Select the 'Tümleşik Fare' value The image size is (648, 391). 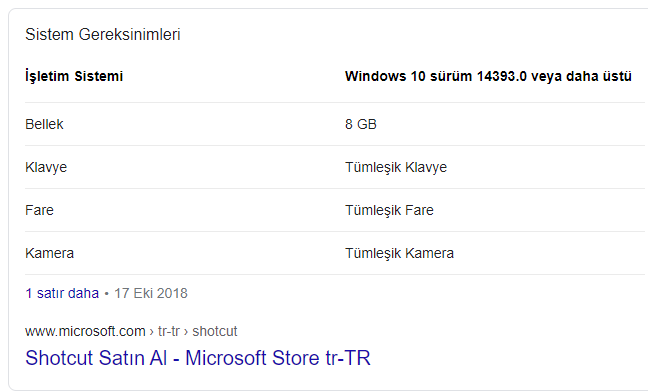389,210
